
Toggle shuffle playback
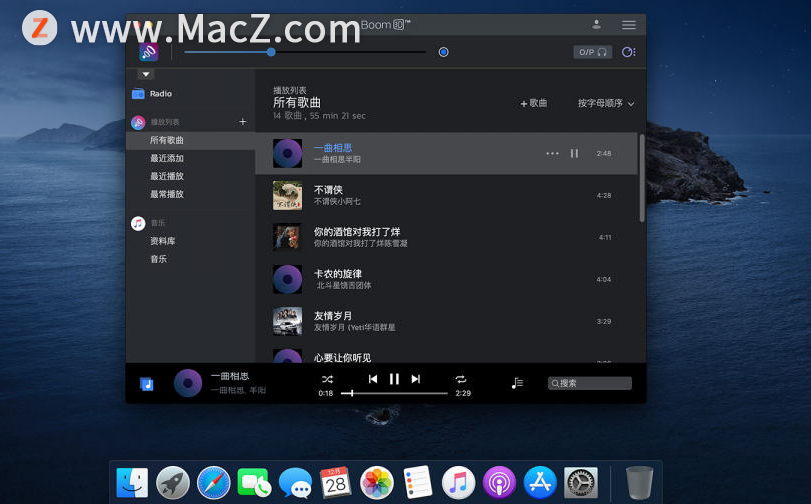point(327,379)
